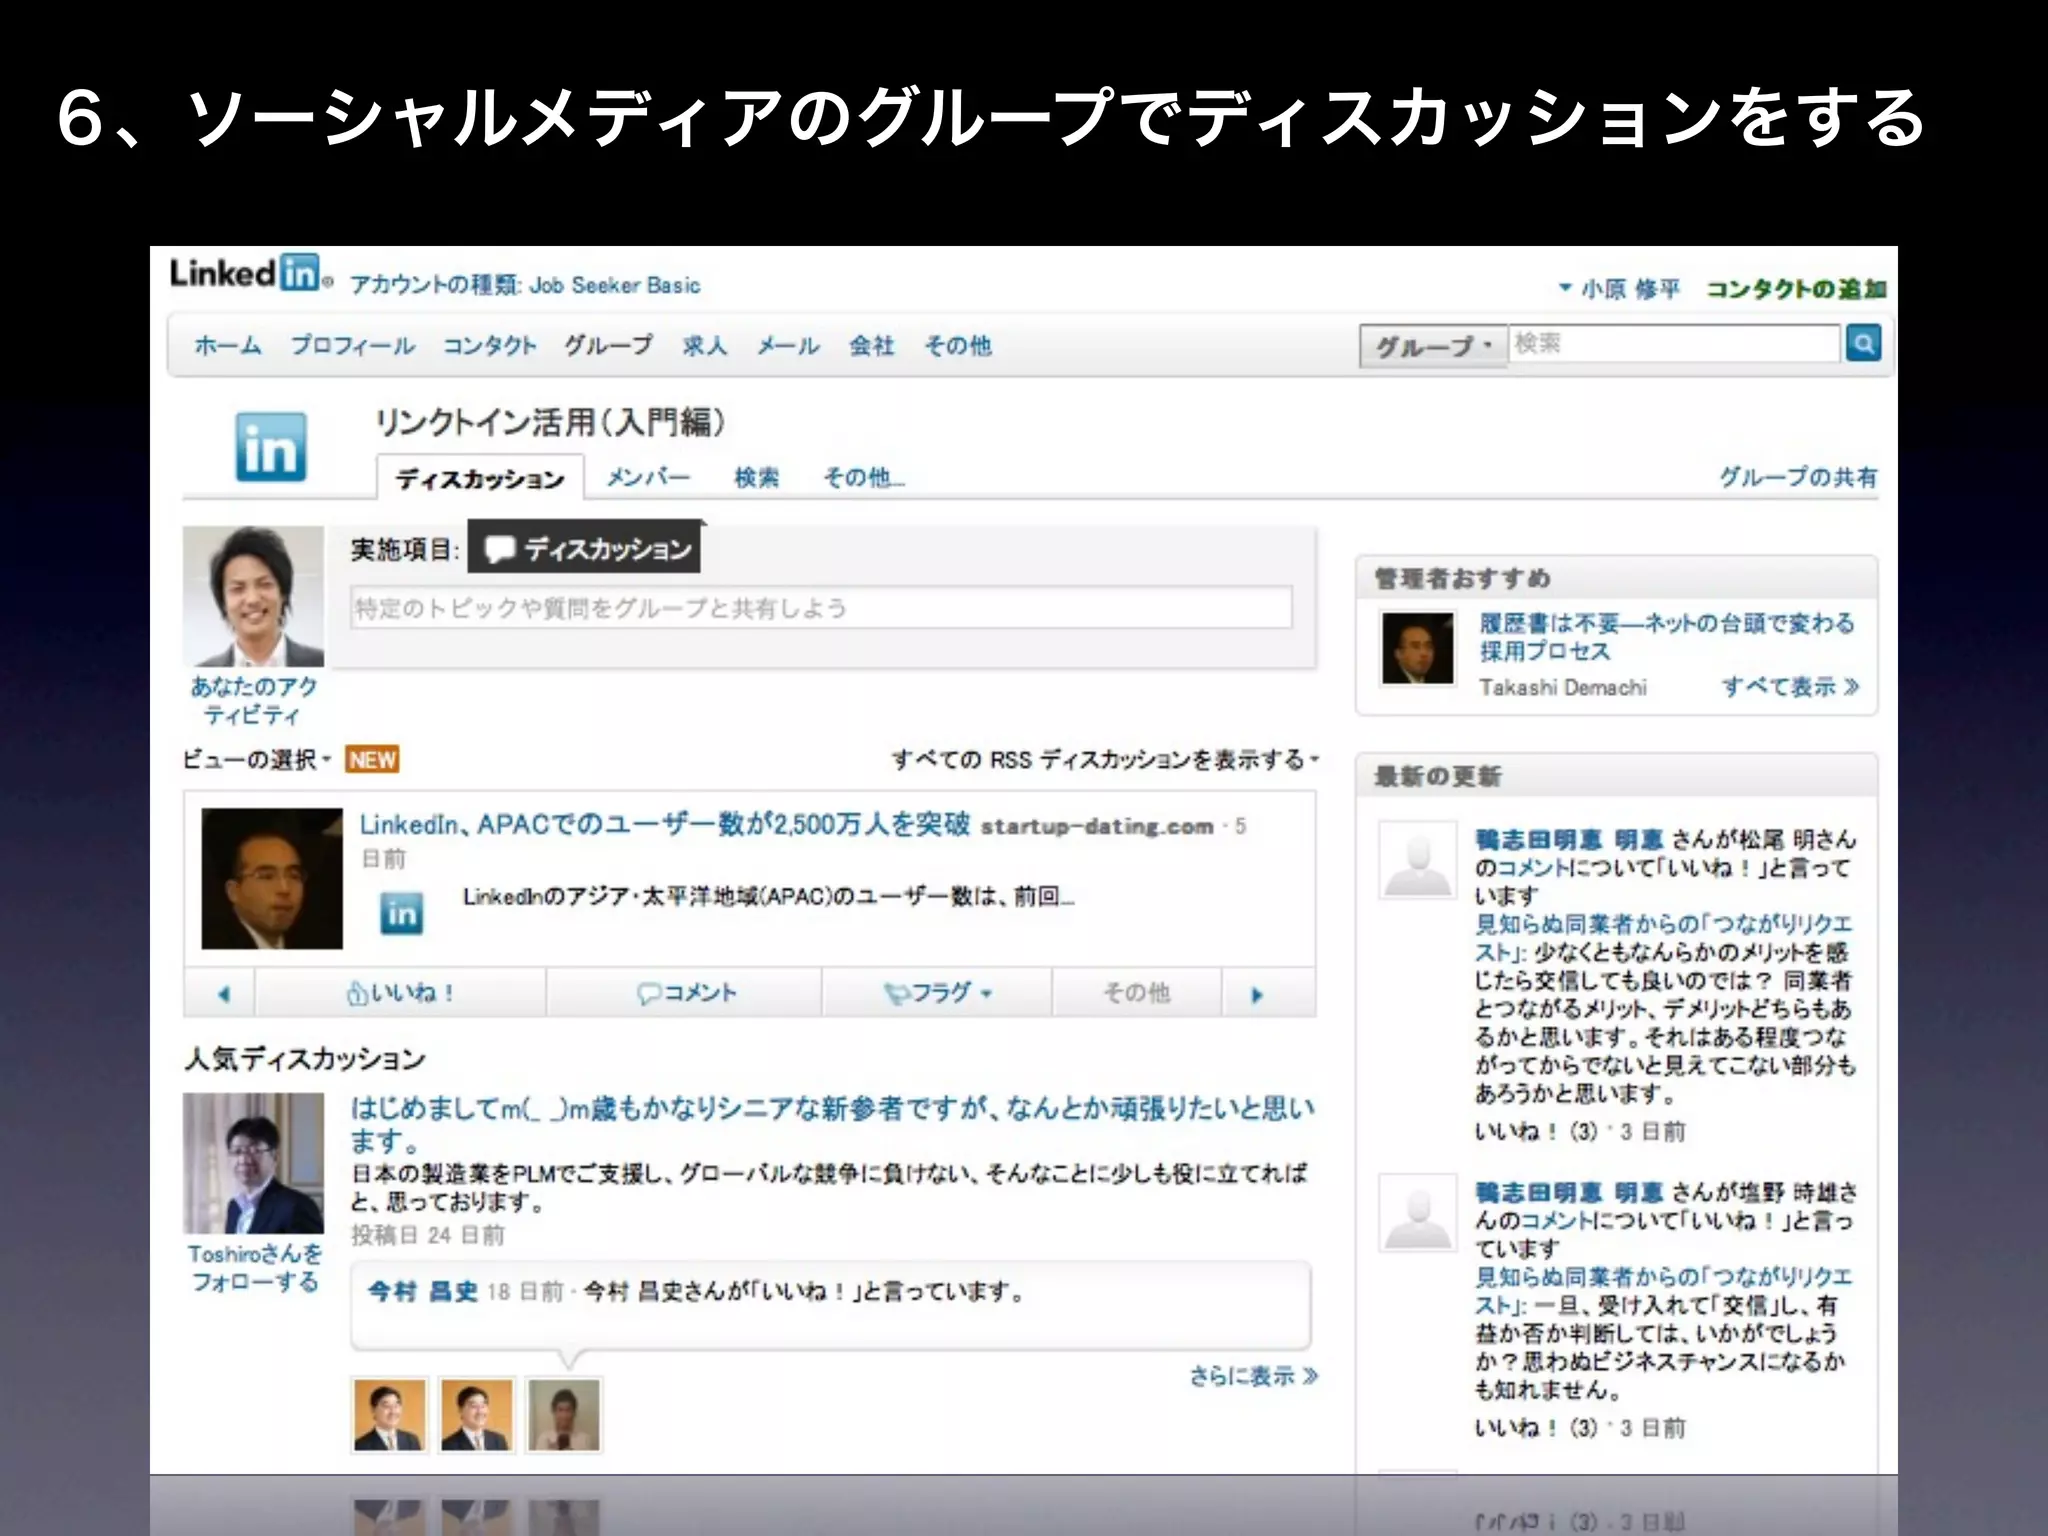This screenshot has height=1536, width=2048.
Task: Click the コメント speech bubble button
Action: click(x=686, y=993)
